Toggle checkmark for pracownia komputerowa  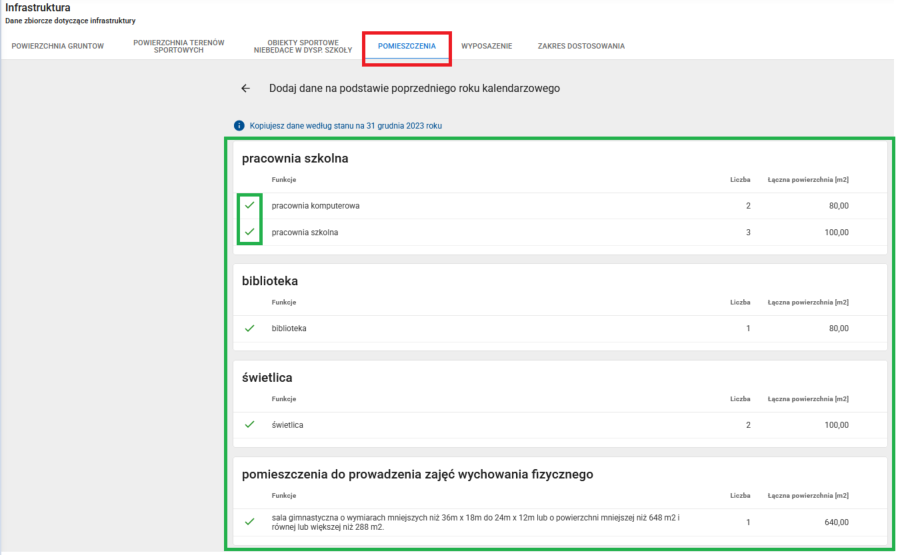tap(250, 205)
